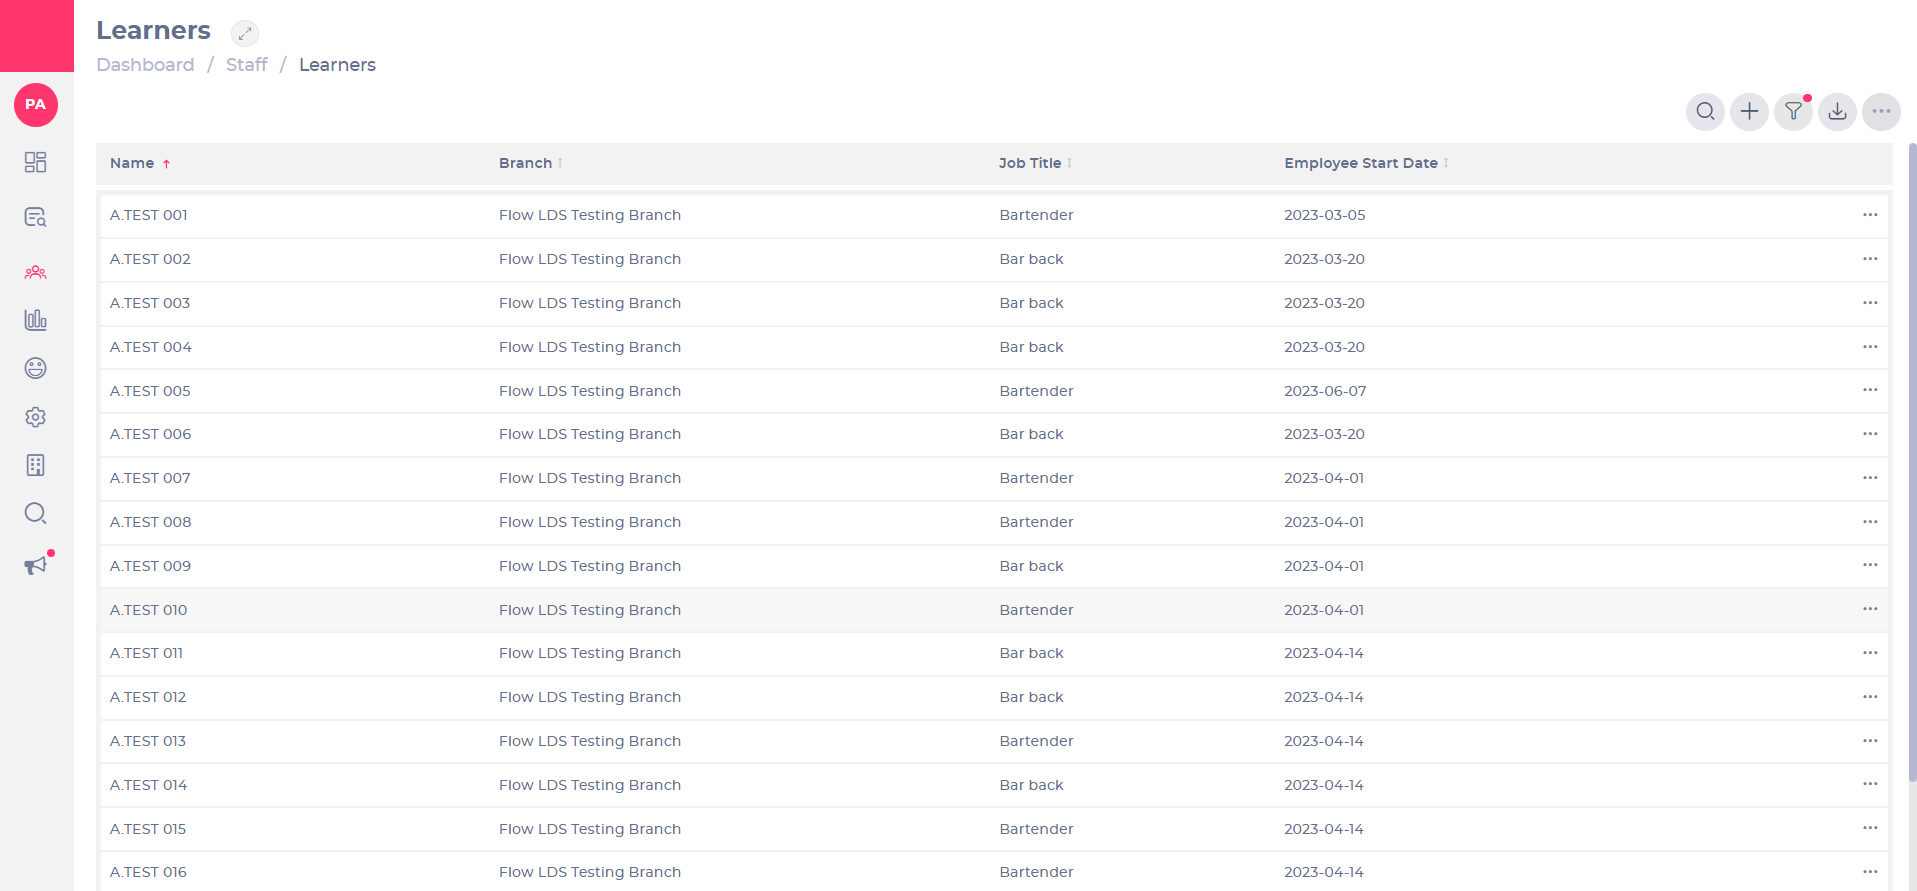Viewport: 1917px width, 891px height.
Task: Go to Staff breadcrumb link
Action: pos(247,65)
